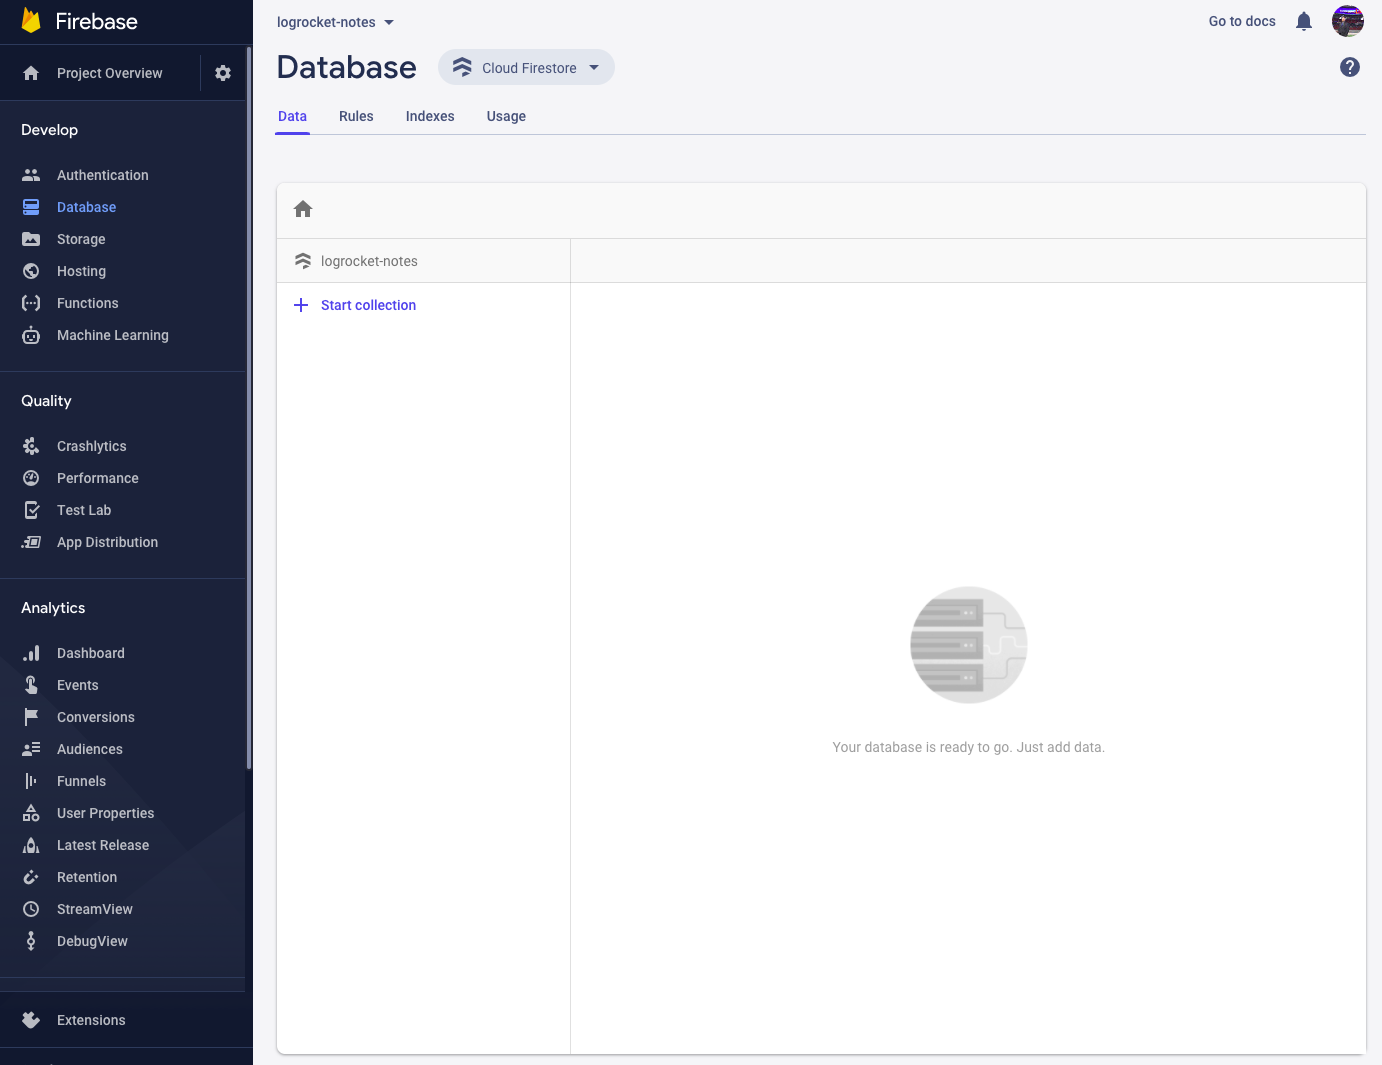Expand the Cloud Firestore dropdown

(526, 67)
